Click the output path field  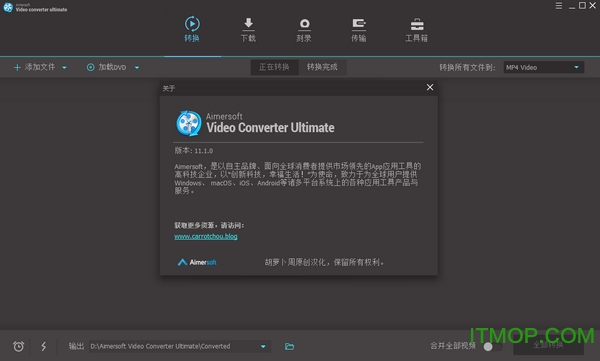pos(180,346)
